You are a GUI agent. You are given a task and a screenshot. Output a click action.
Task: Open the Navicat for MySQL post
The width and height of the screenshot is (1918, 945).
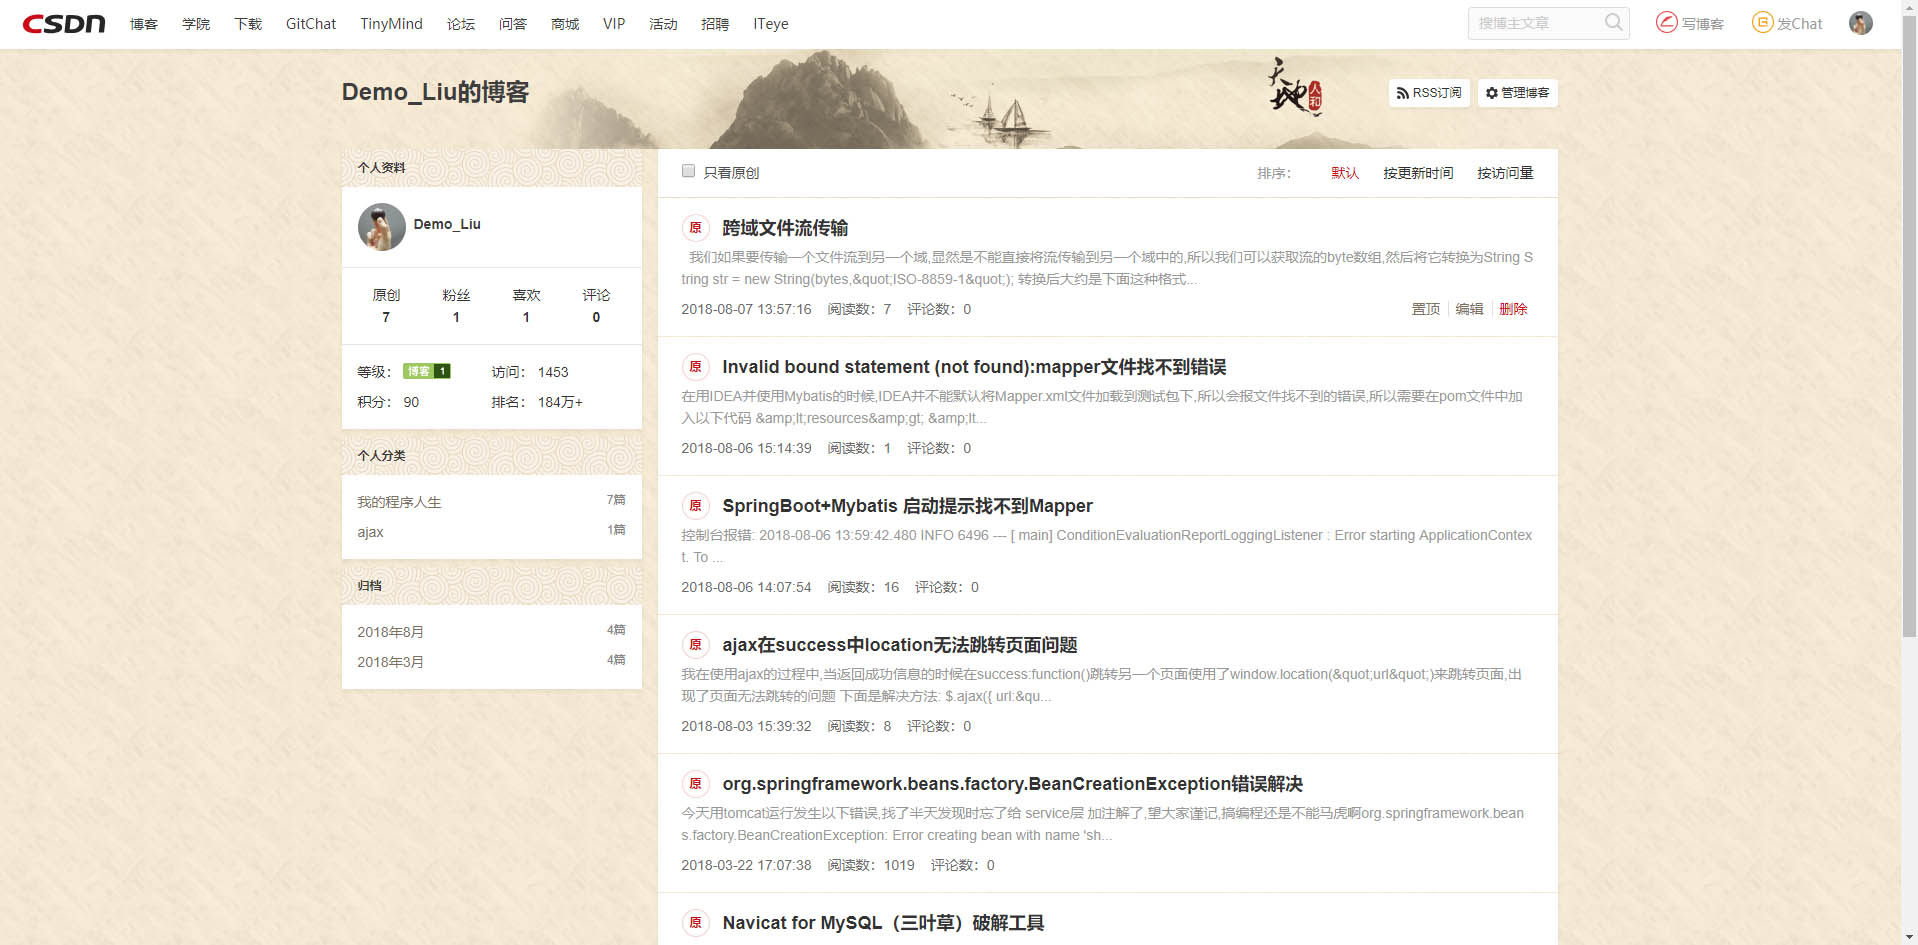pyautogui.click(x=883, y=923)
